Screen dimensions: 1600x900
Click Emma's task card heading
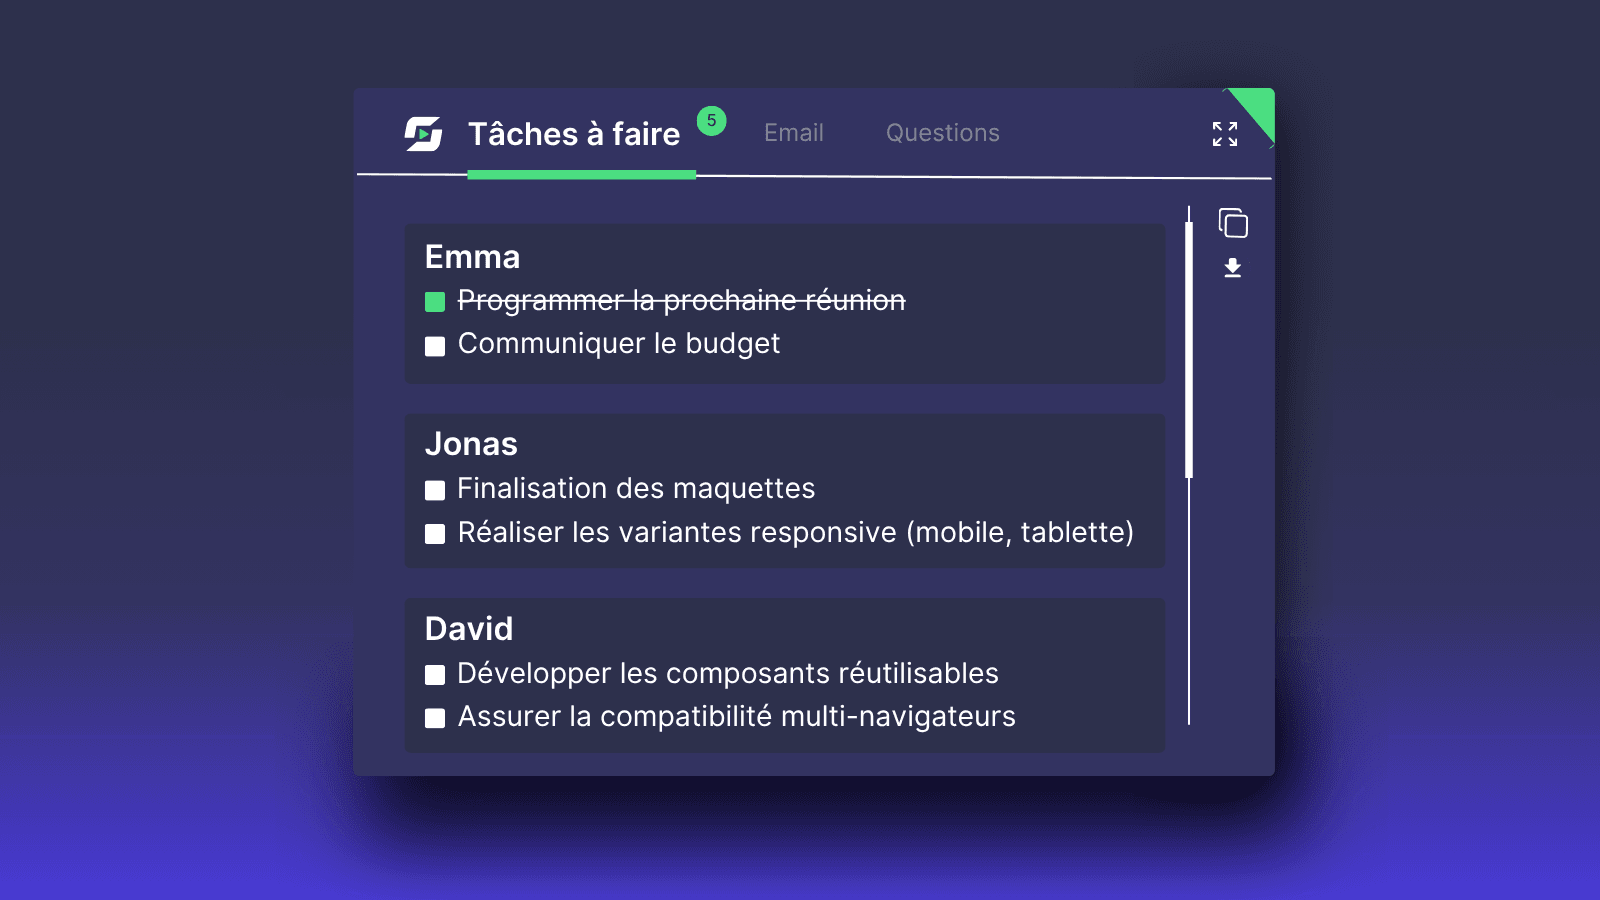[473, 257]
